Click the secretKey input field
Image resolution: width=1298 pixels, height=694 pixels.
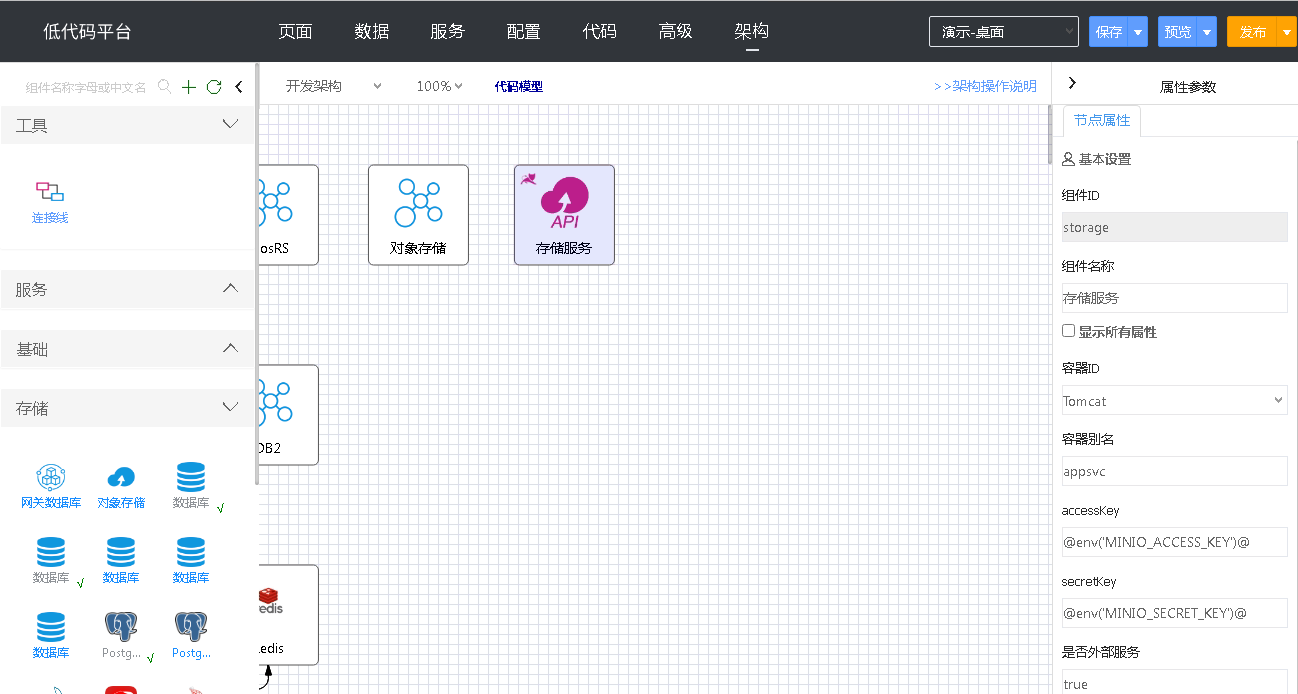coord(1174,613)
